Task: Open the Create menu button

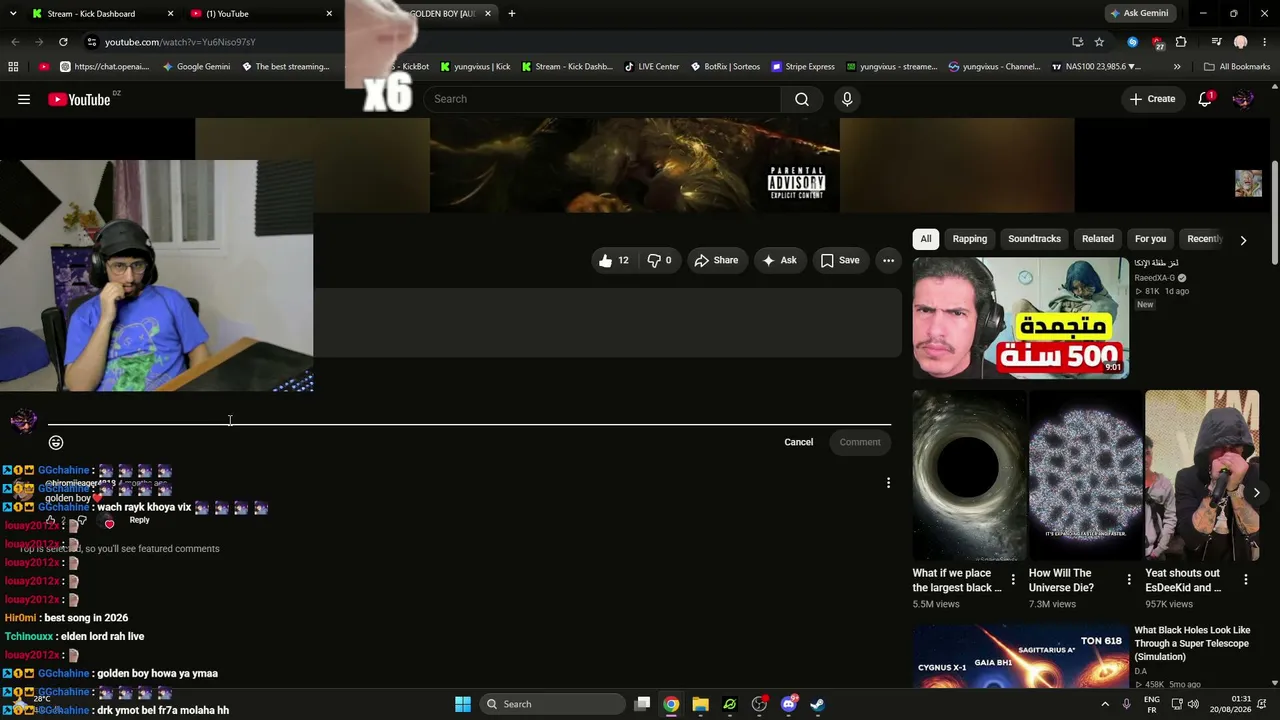Action: pos(1152,99)
